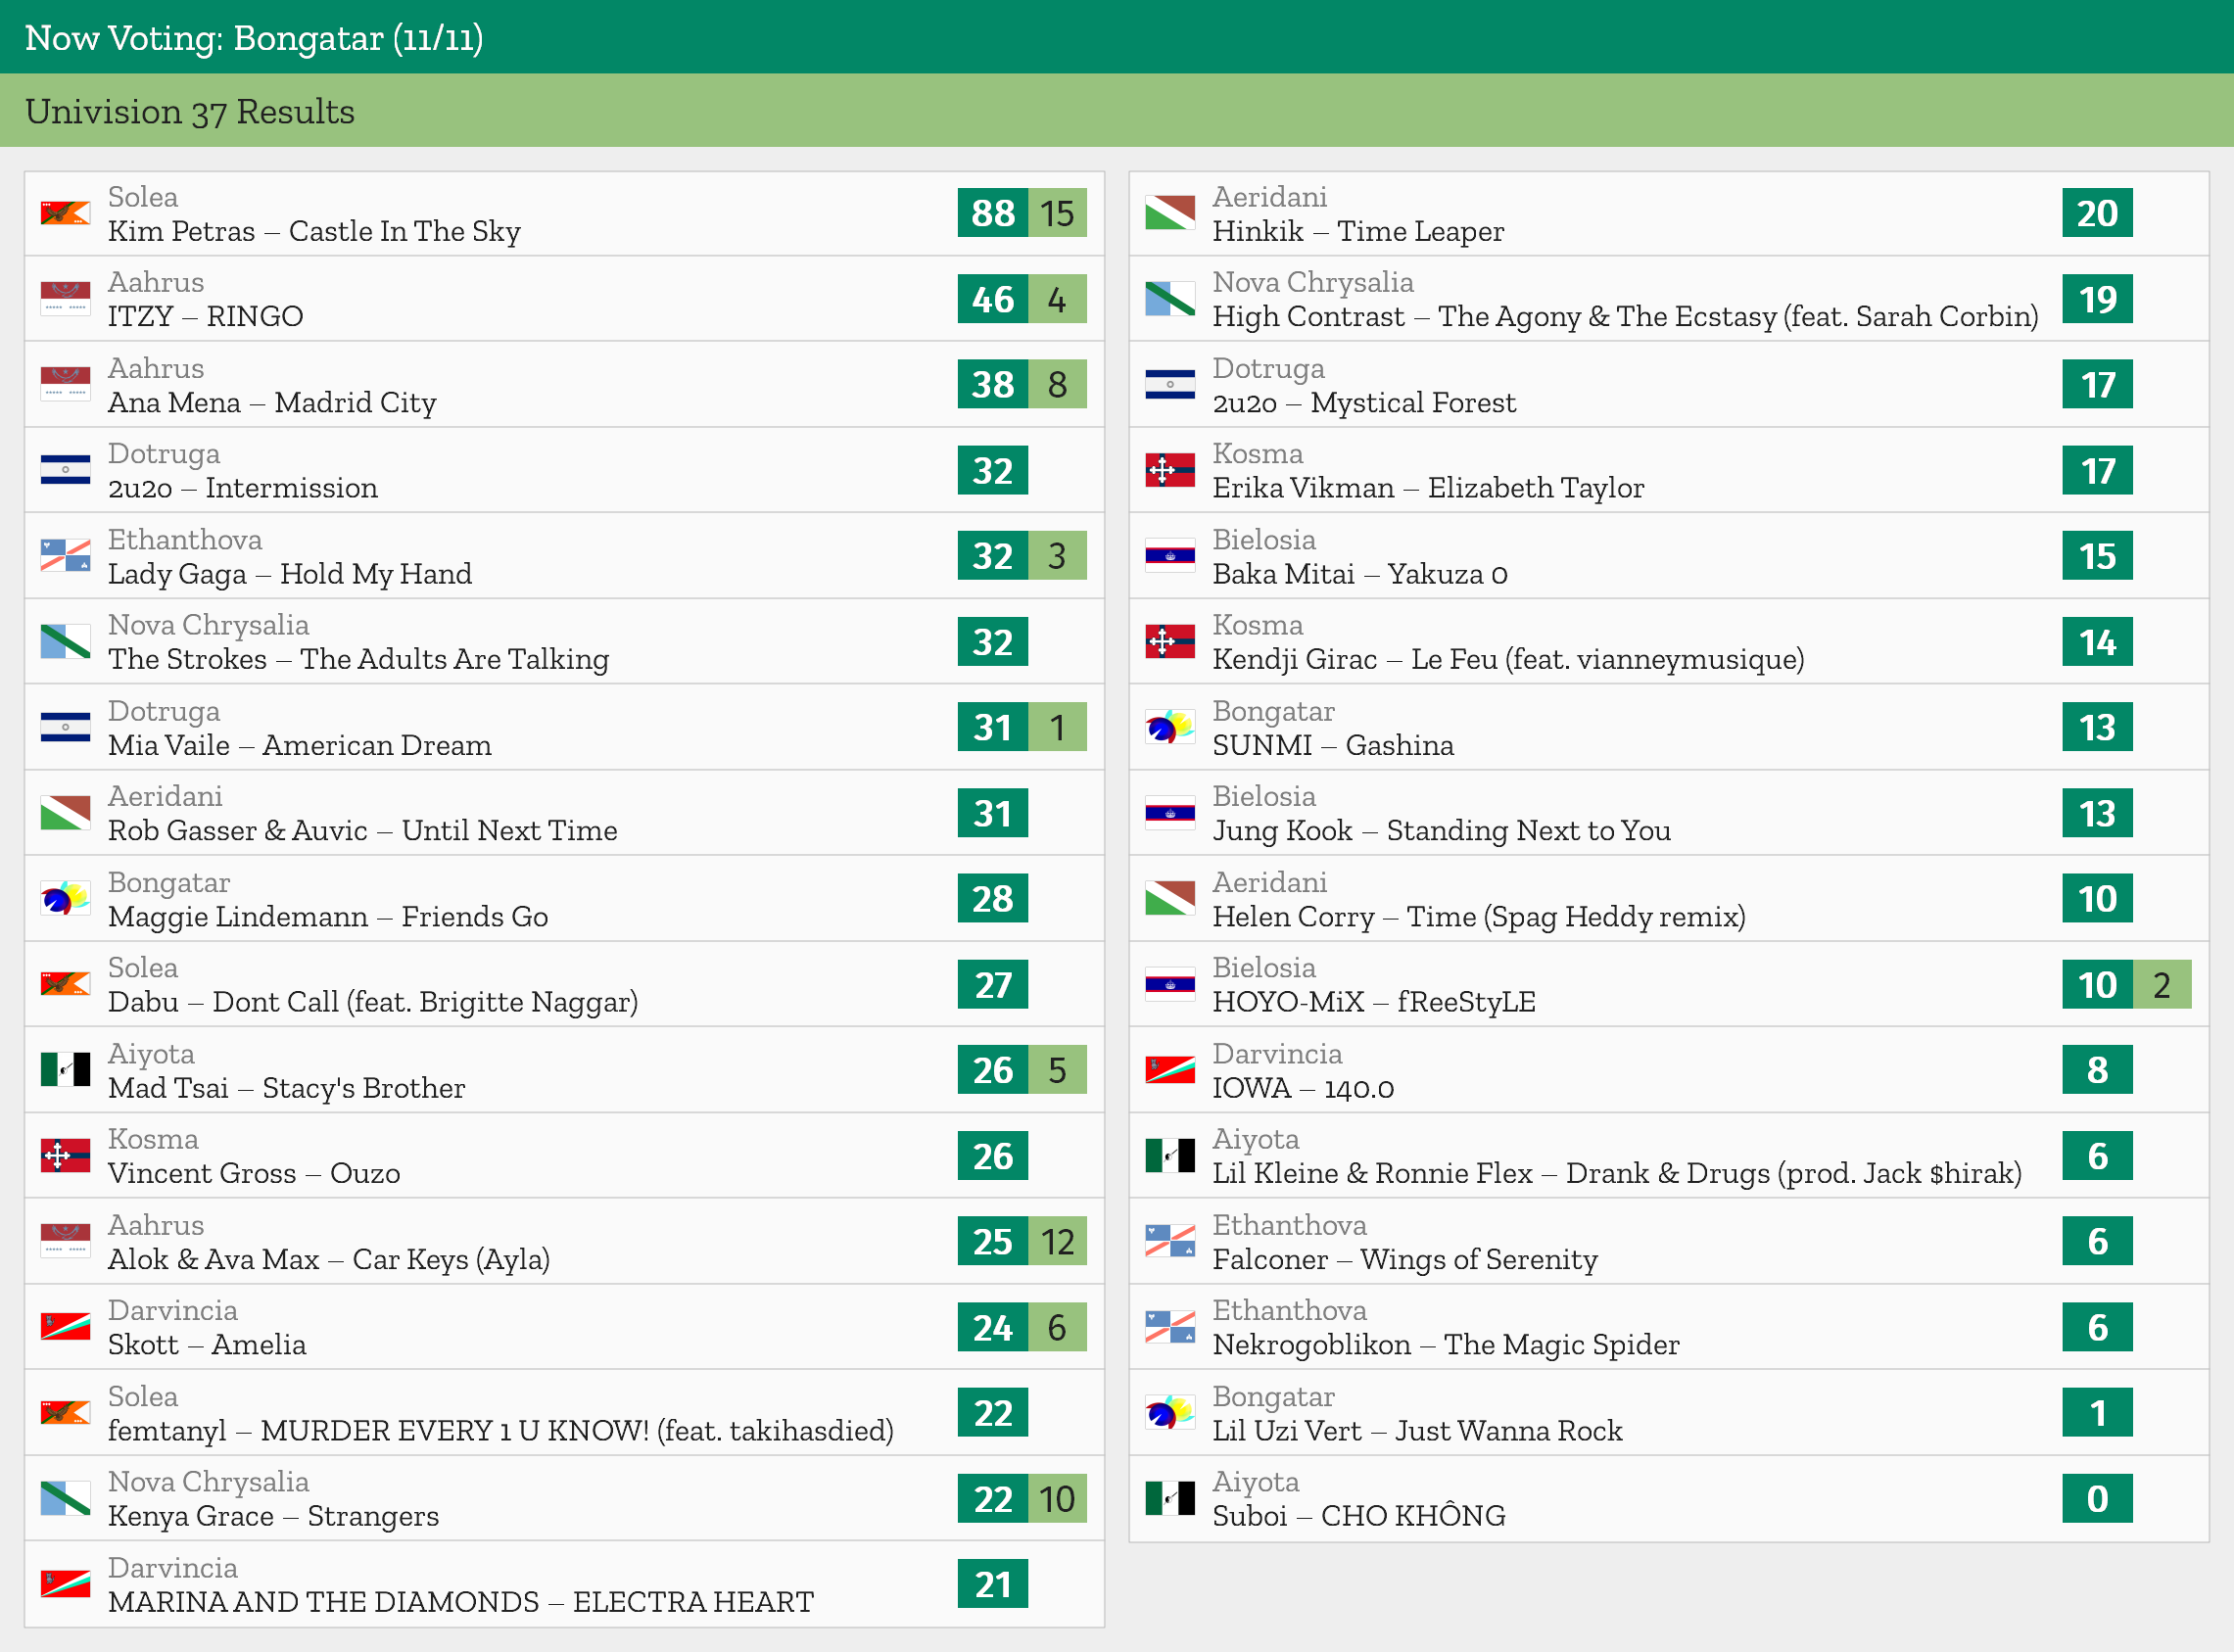Select 'Vincent Gross – Ouzo' title
2234x1652 pixels.
[254, 1173]
